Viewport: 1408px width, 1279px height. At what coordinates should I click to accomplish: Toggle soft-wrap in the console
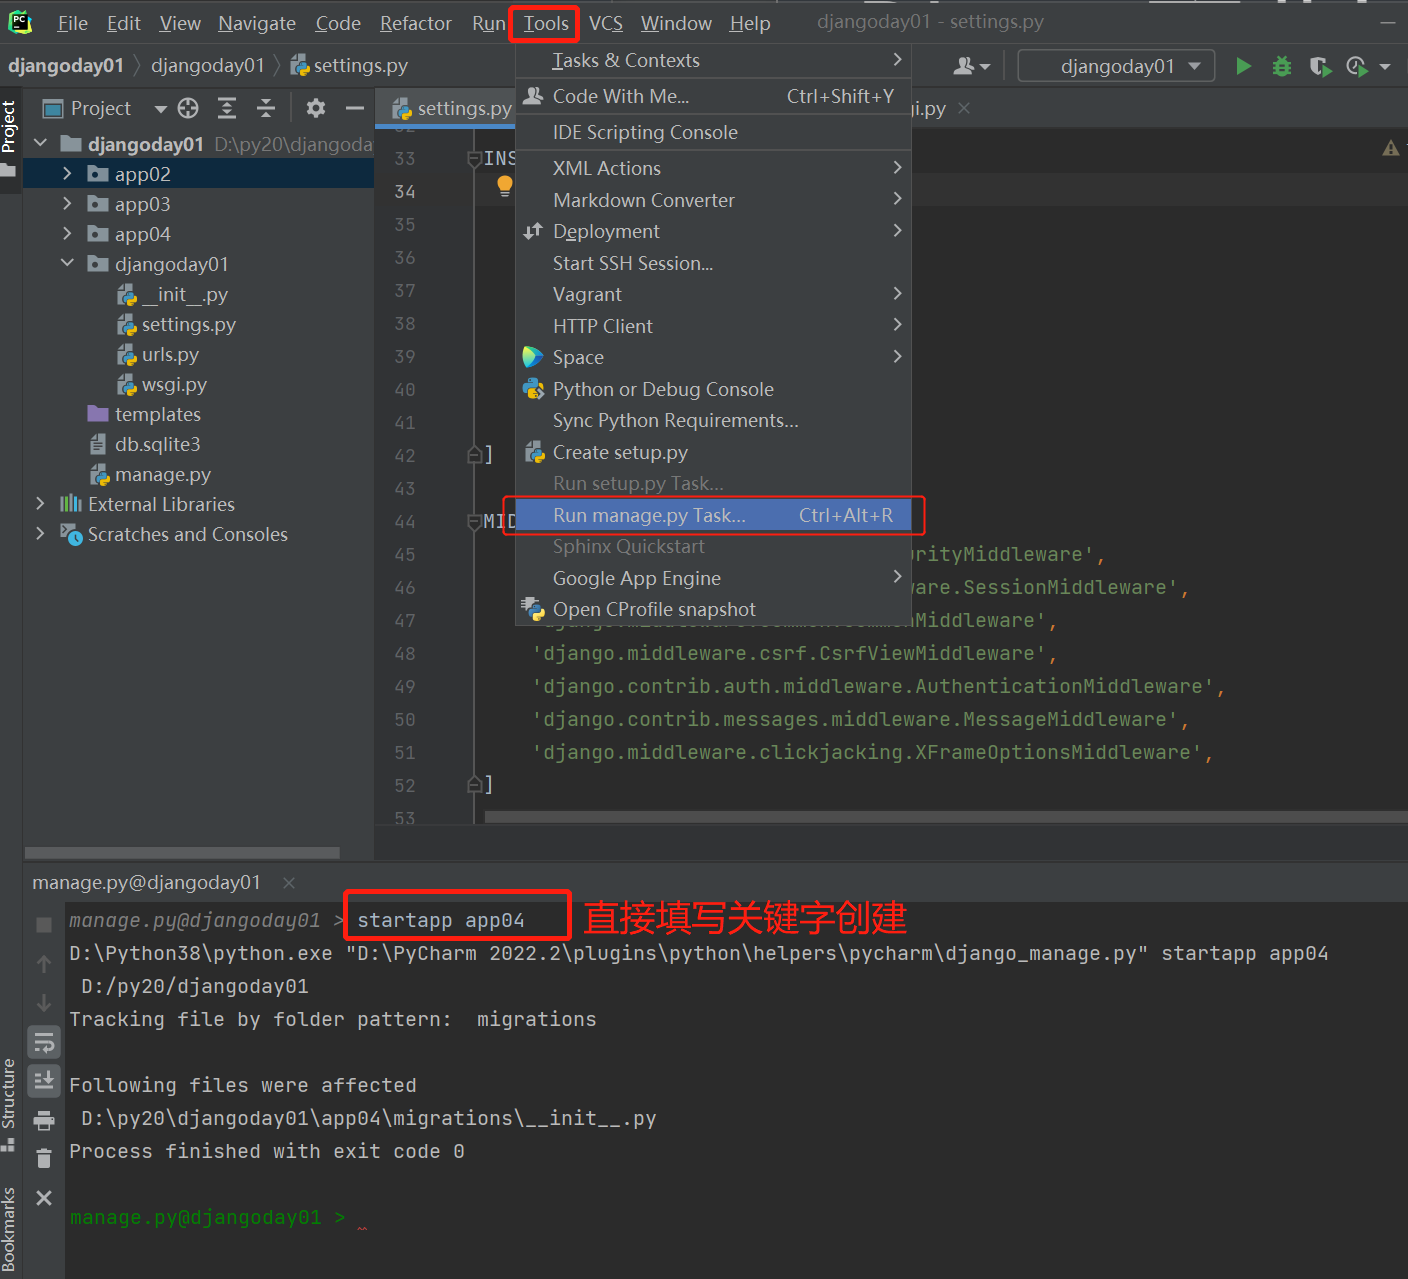(x=44, y=1043)
